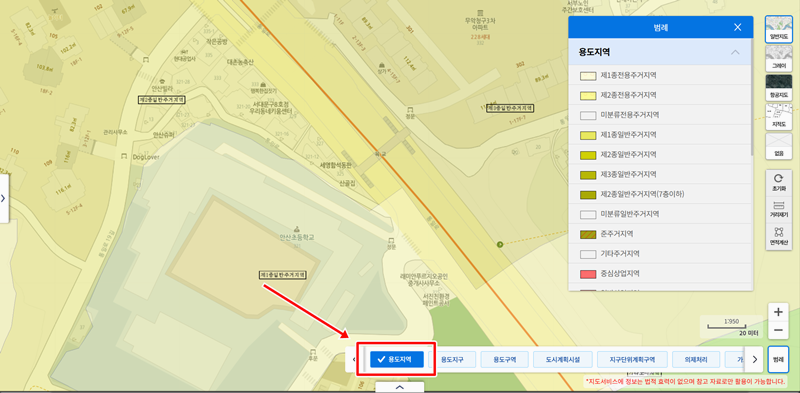Toggle the 용도지역 layer off
Viewport: 800px width, 393px height.
(x=397, y=359)
